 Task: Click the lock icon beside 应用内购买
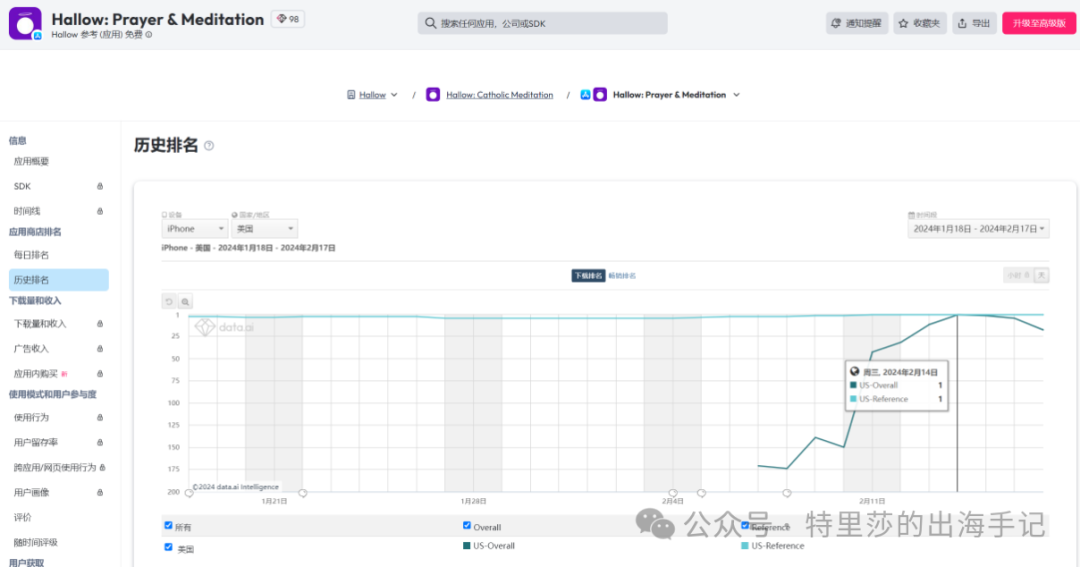click(100, 373)
